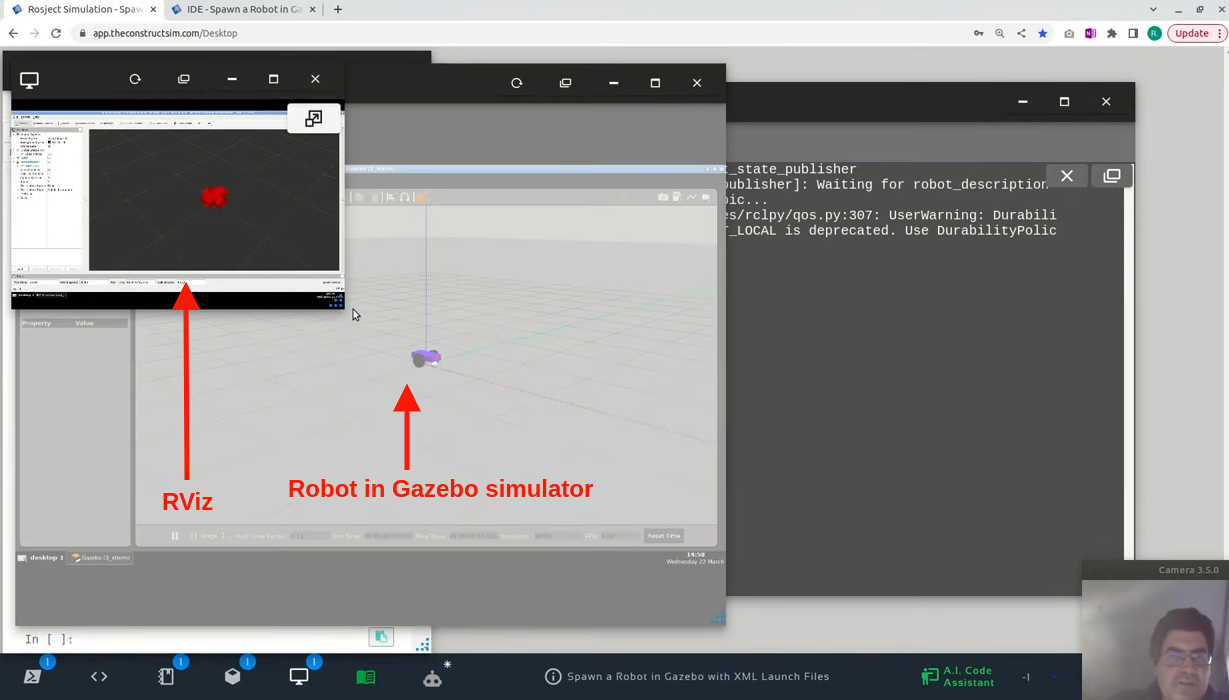This screenshot has width=1229, height=700.
Task: Open the notebook icon in bottom toolbar
Action: (166, 677)
